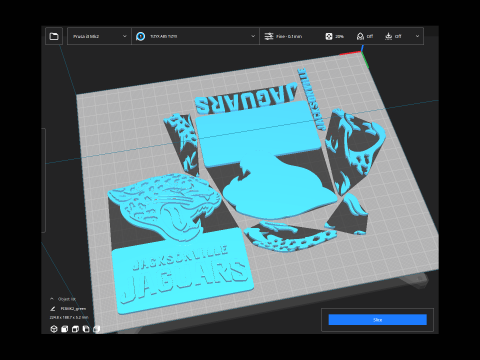Image resolution: width=480 pixels, height=360 pixels.
Task: Select the fourth view cube icon
Action: pyautogui.click(x=86, y=329)
